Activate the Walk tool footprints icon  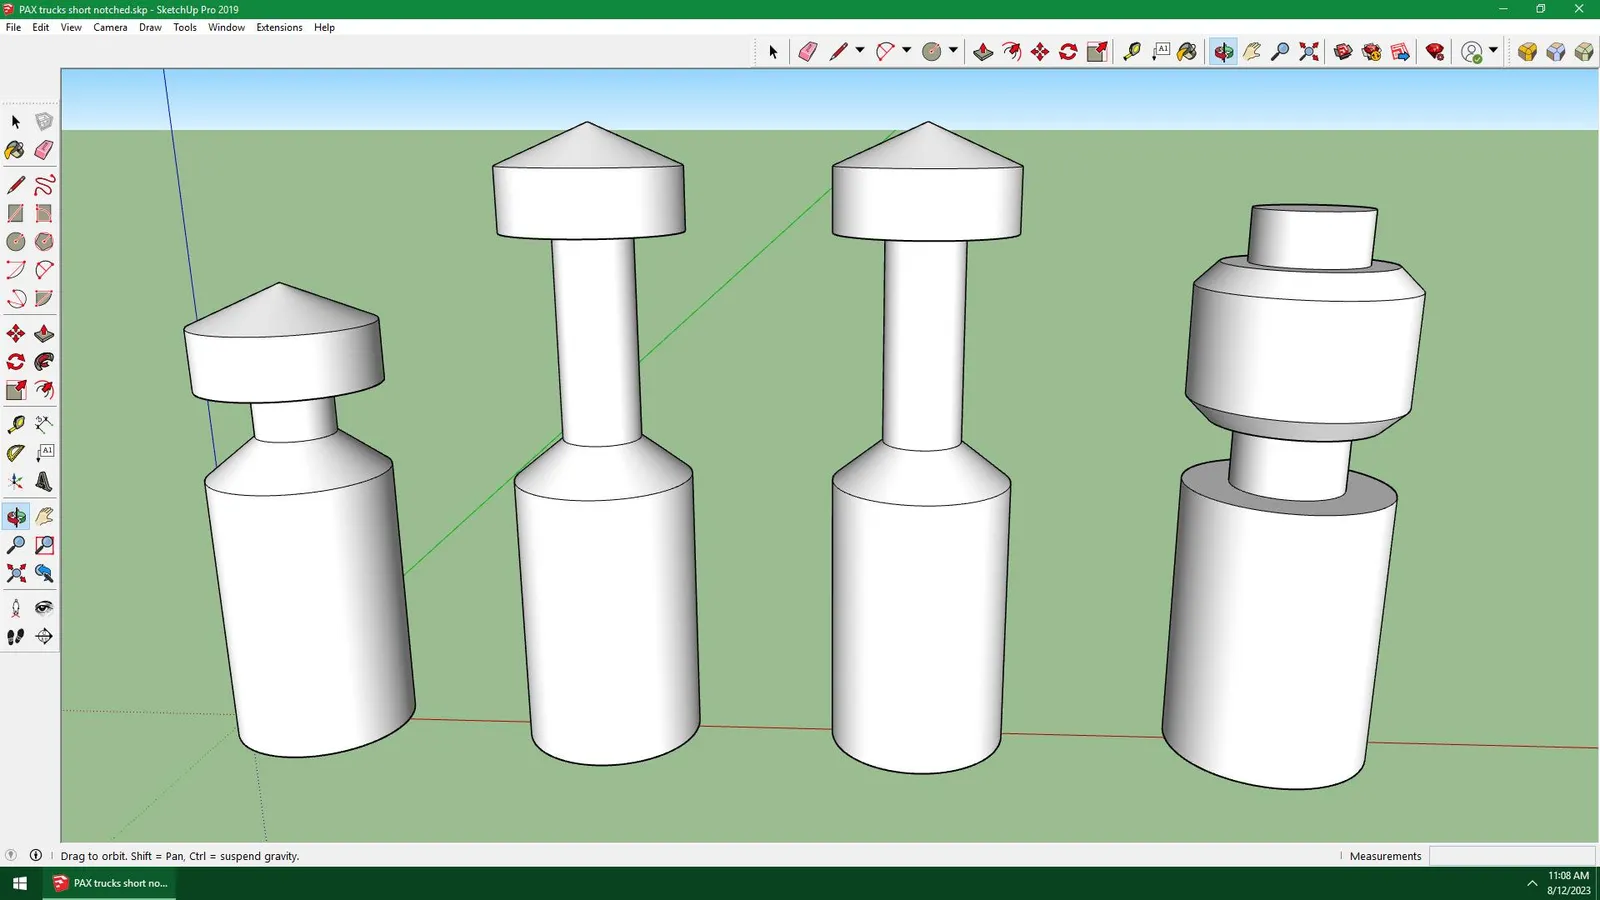coord(15,637)
